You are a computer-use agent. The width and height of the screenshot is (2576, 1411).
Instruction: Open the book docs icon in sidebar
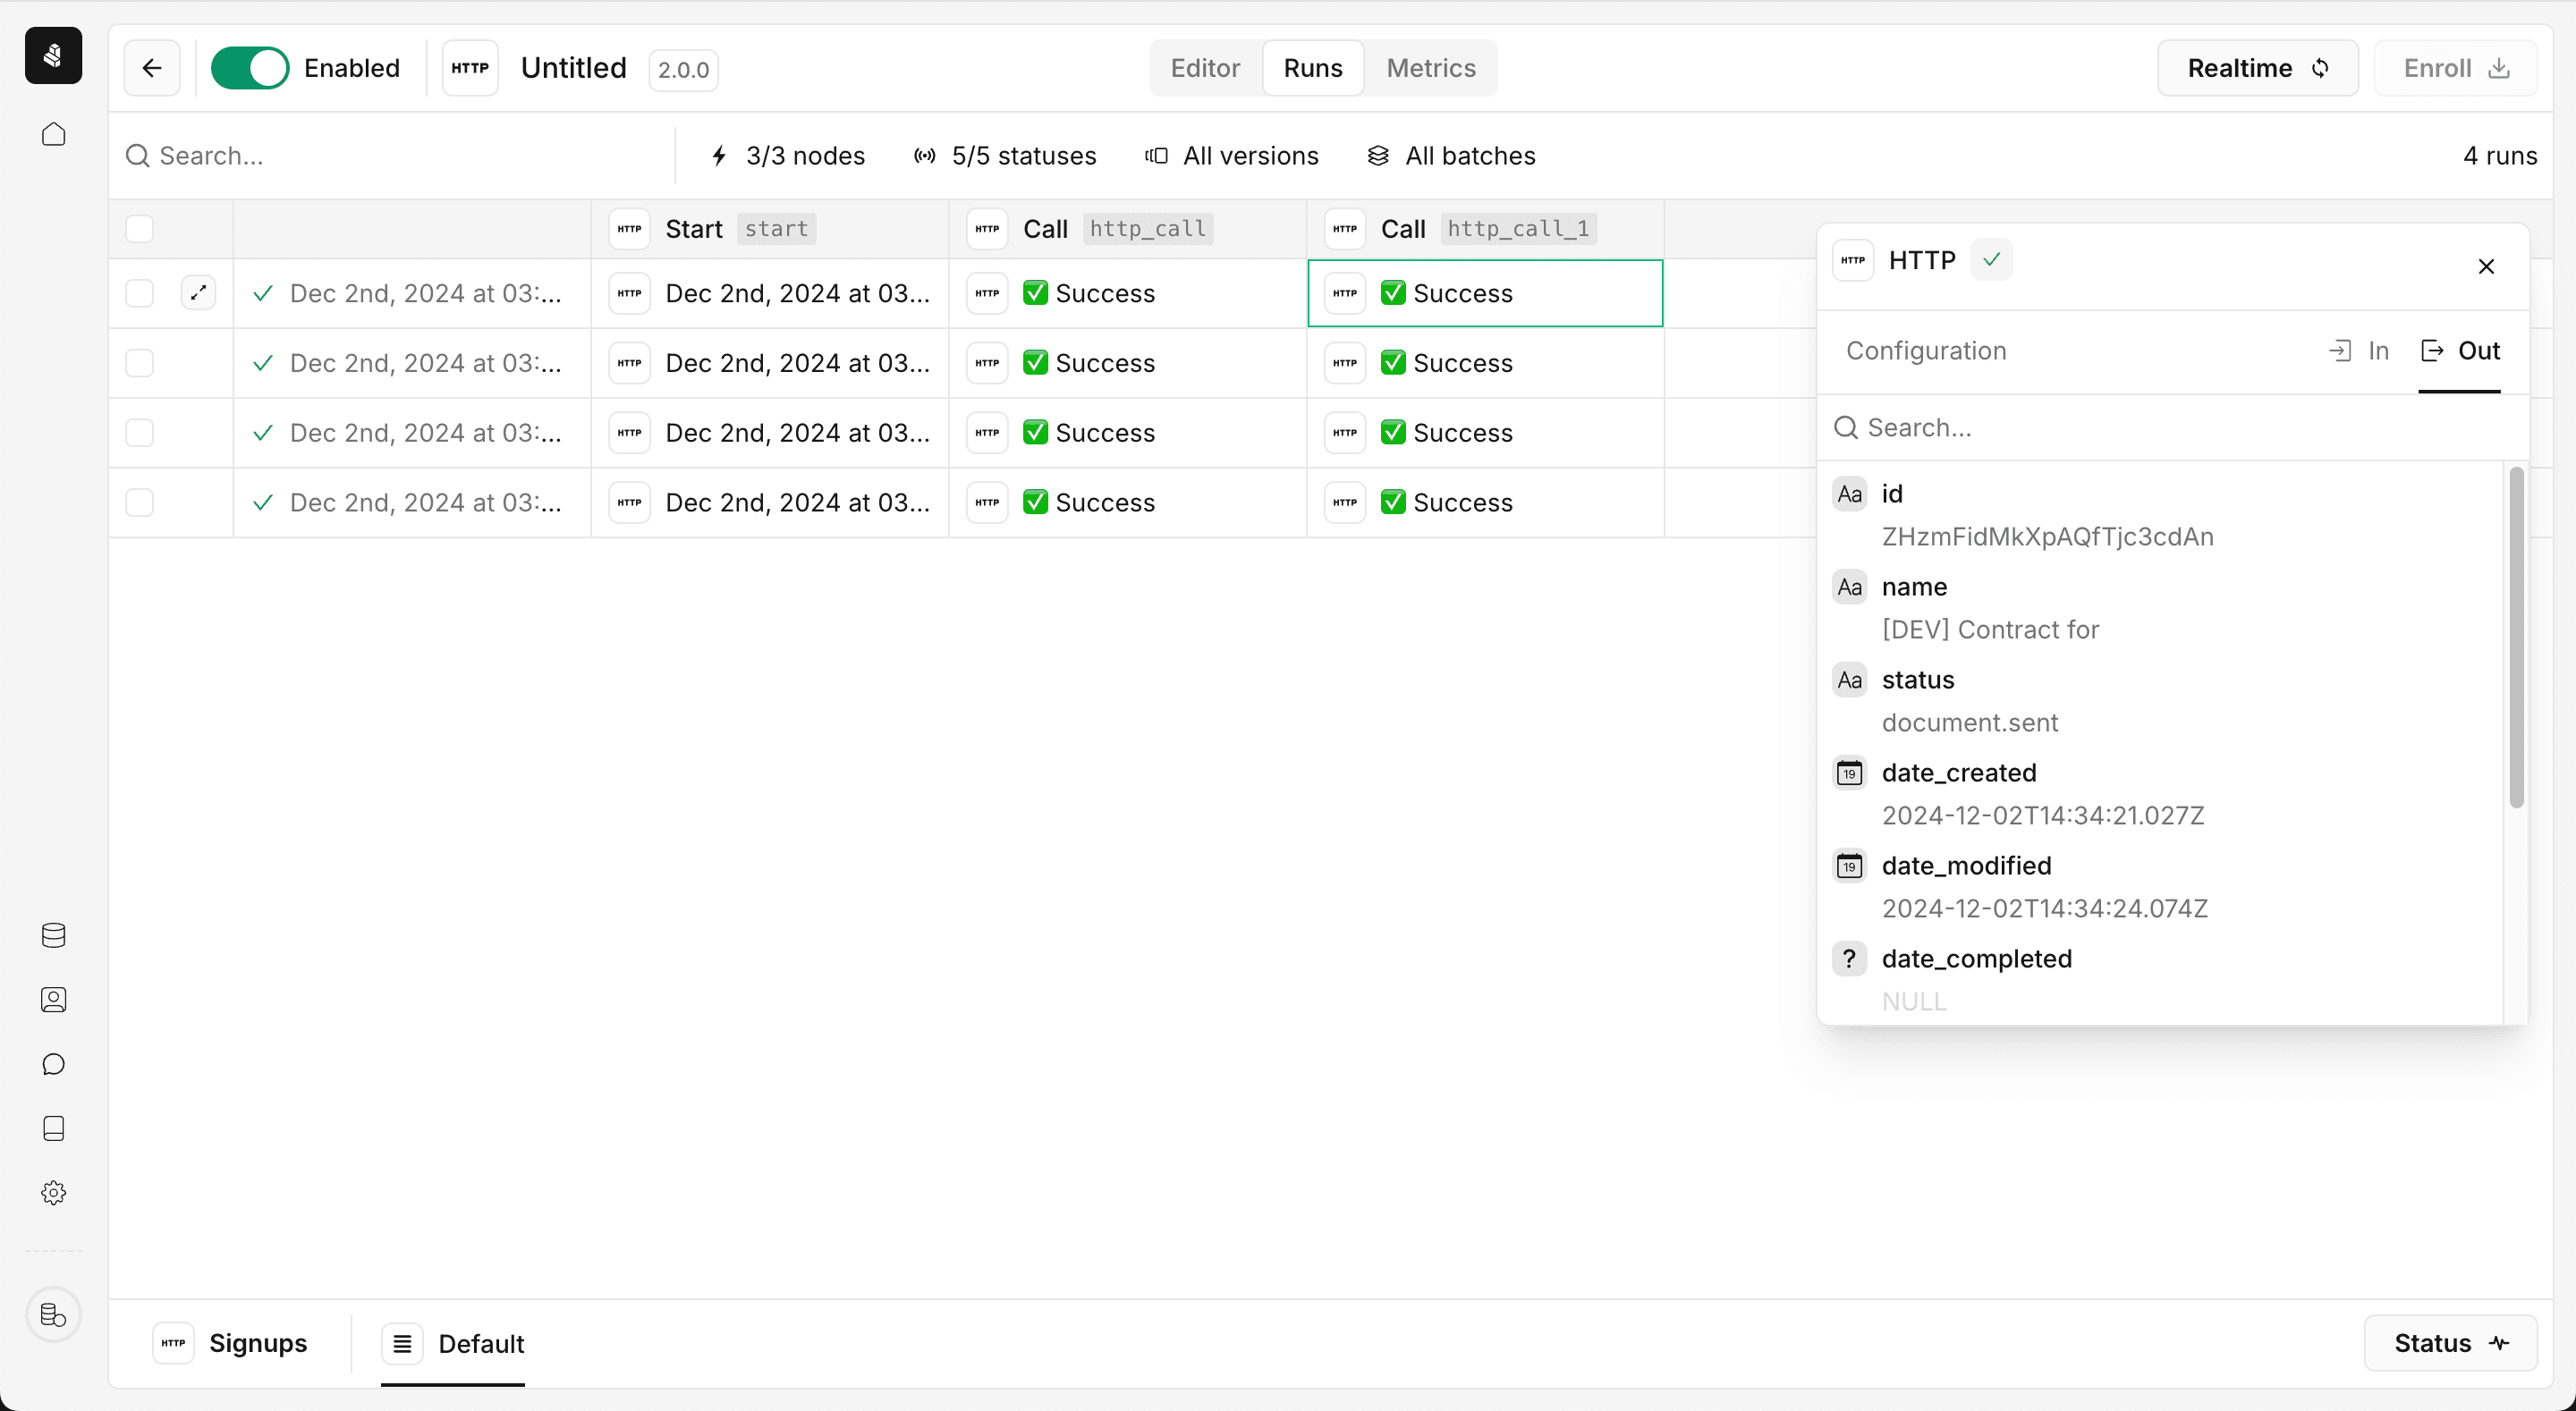[x=53, y=1128]
